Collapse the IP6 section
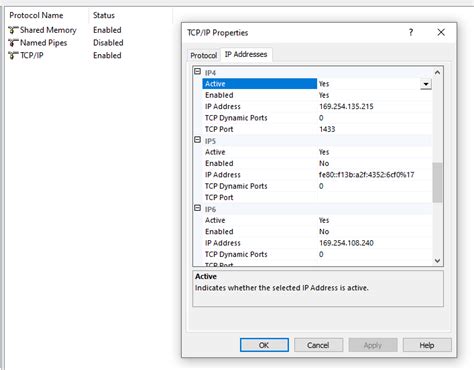This screenshot has height=370, width=474. [x=198, y=208]
